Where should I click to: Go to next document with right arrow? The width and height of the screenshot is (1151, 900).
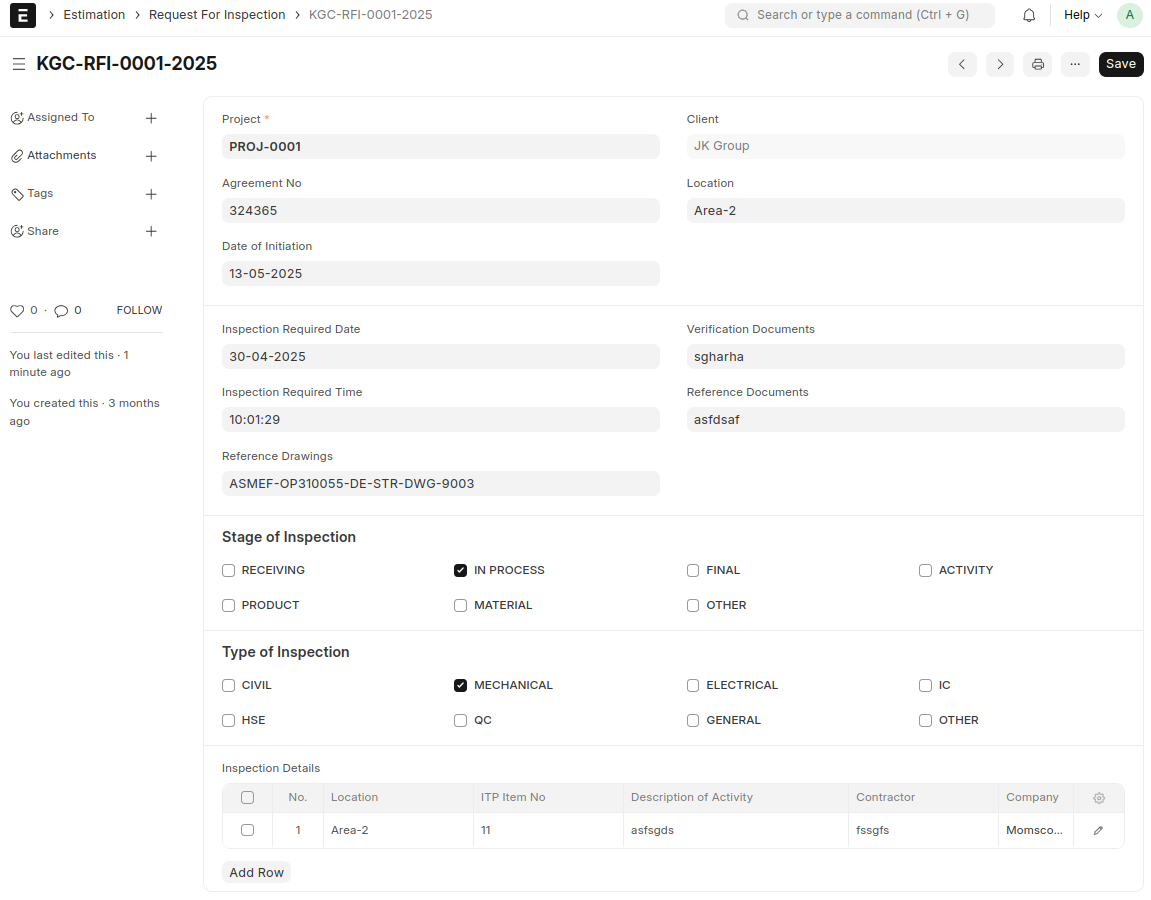click(999, 64)
